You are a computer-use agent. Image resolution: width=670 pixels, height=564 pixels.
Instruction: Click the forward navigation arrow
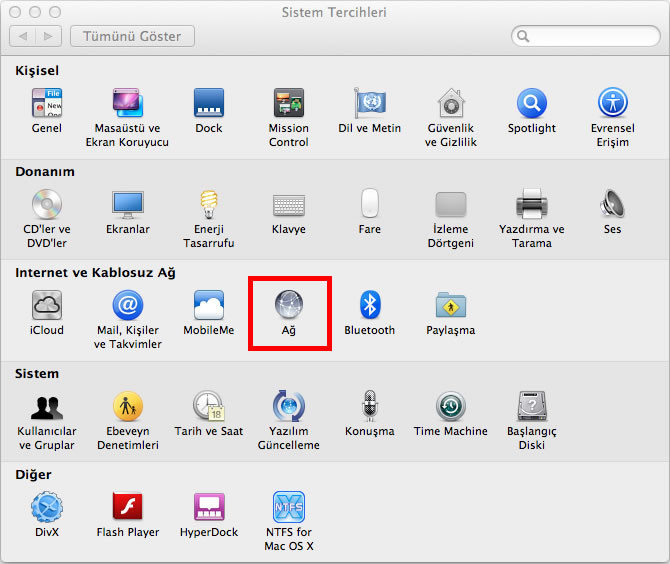tap(48, 36)
